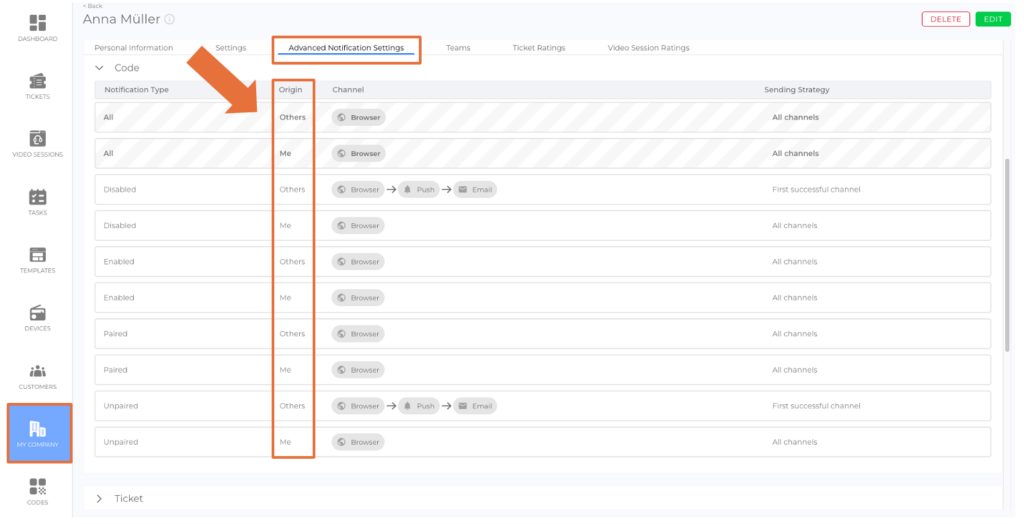Go to Tickets in the sidebar
Screen dimensions: 1024x524
pyautogui.click(x=37, y=81)
